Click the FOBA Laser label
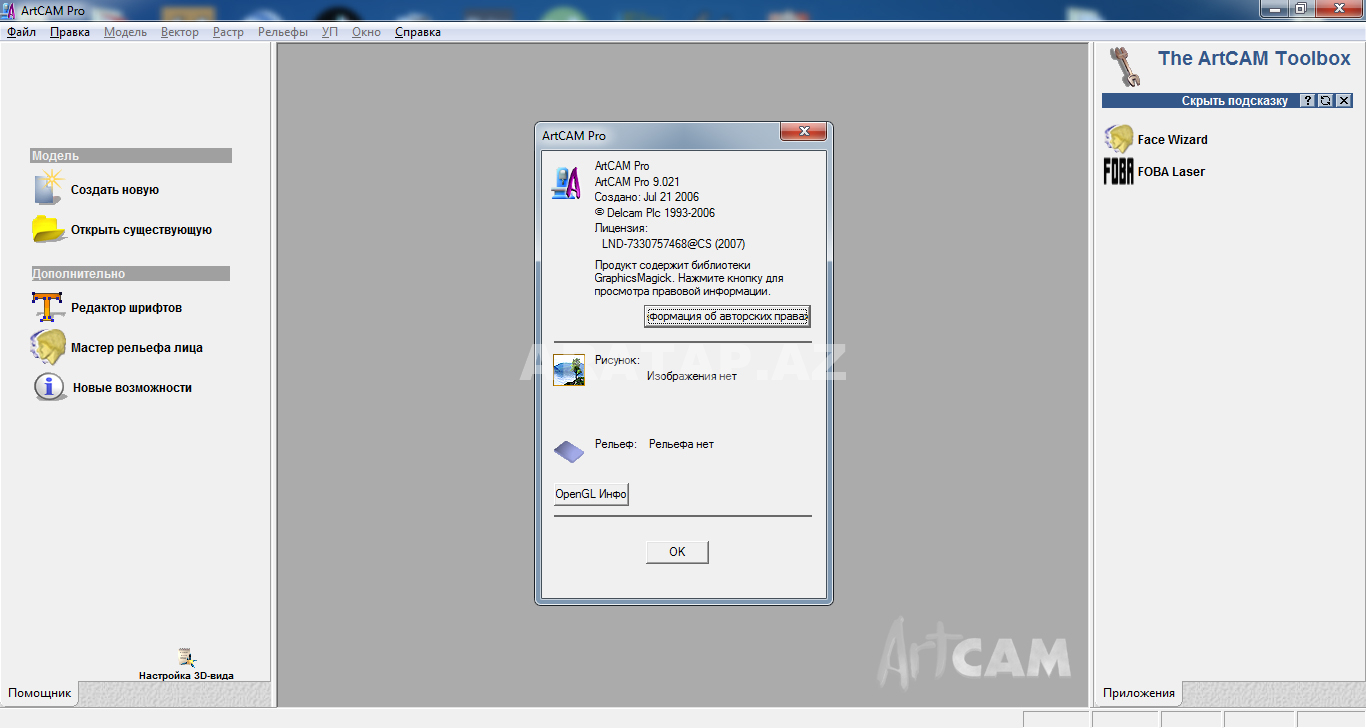The width and height of the screenshot is (1366, 728). [x=1171, y=172]
